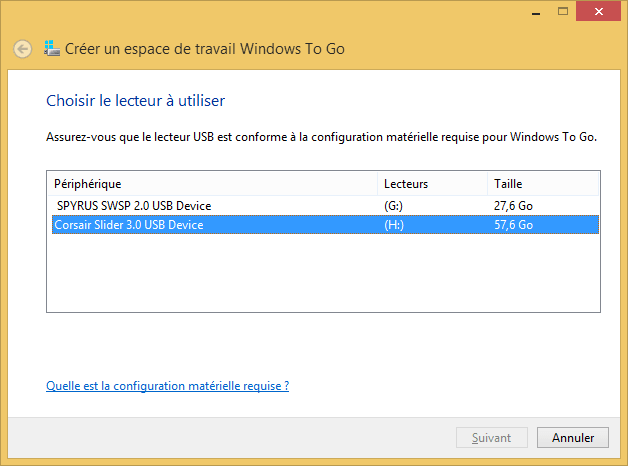Click the (H:) drive letter cell

393,225
